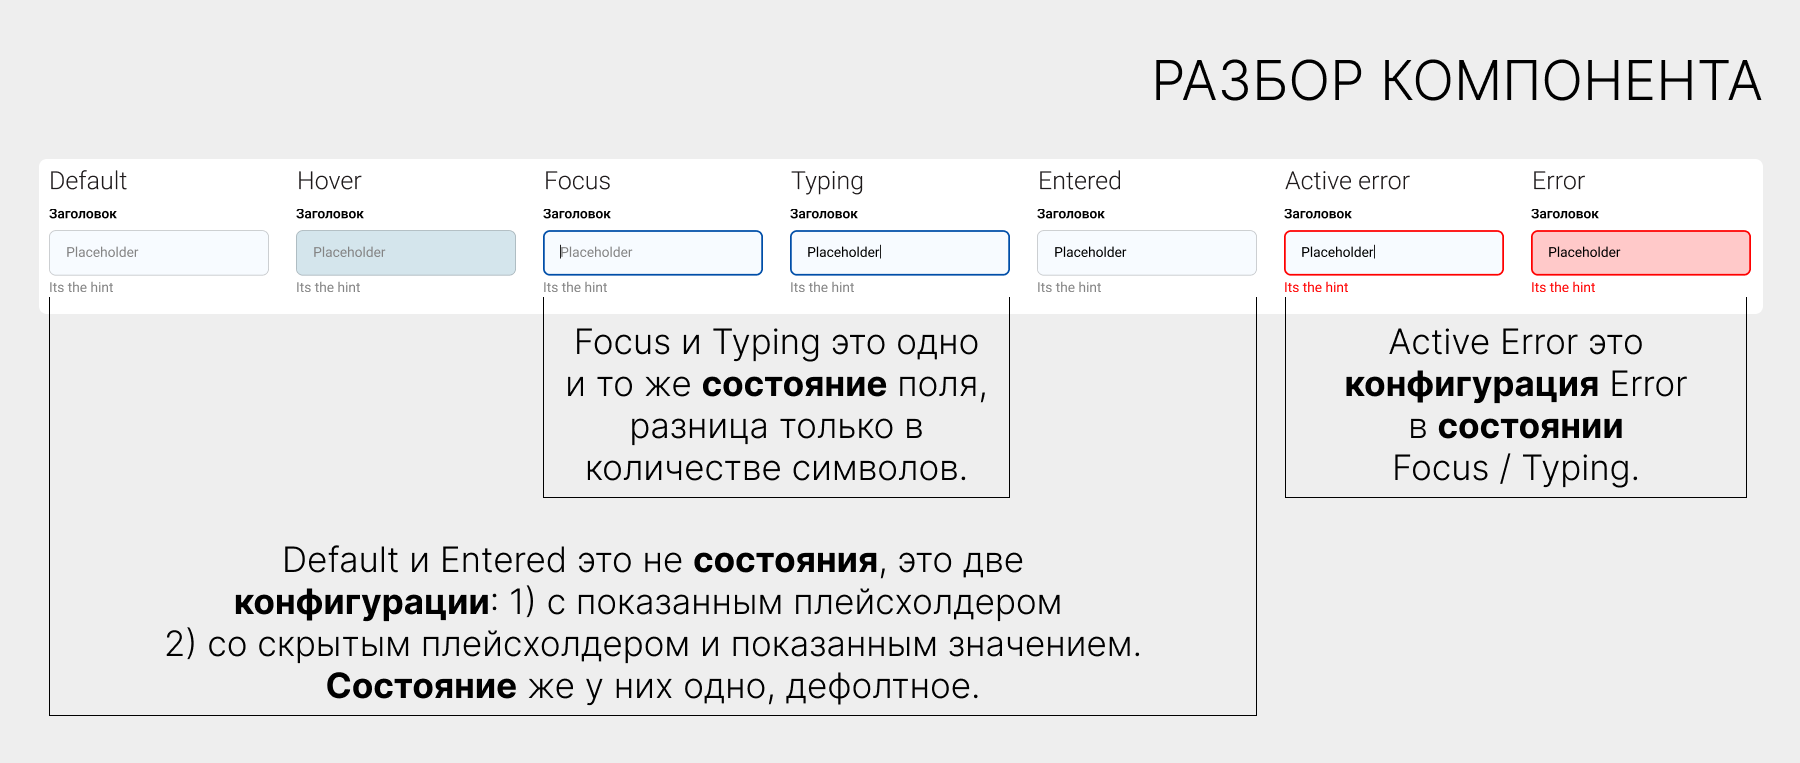The image size is (1800, 763).
Task: Click the "Default и Entered" annotation text
Action: tap(653, 623)
